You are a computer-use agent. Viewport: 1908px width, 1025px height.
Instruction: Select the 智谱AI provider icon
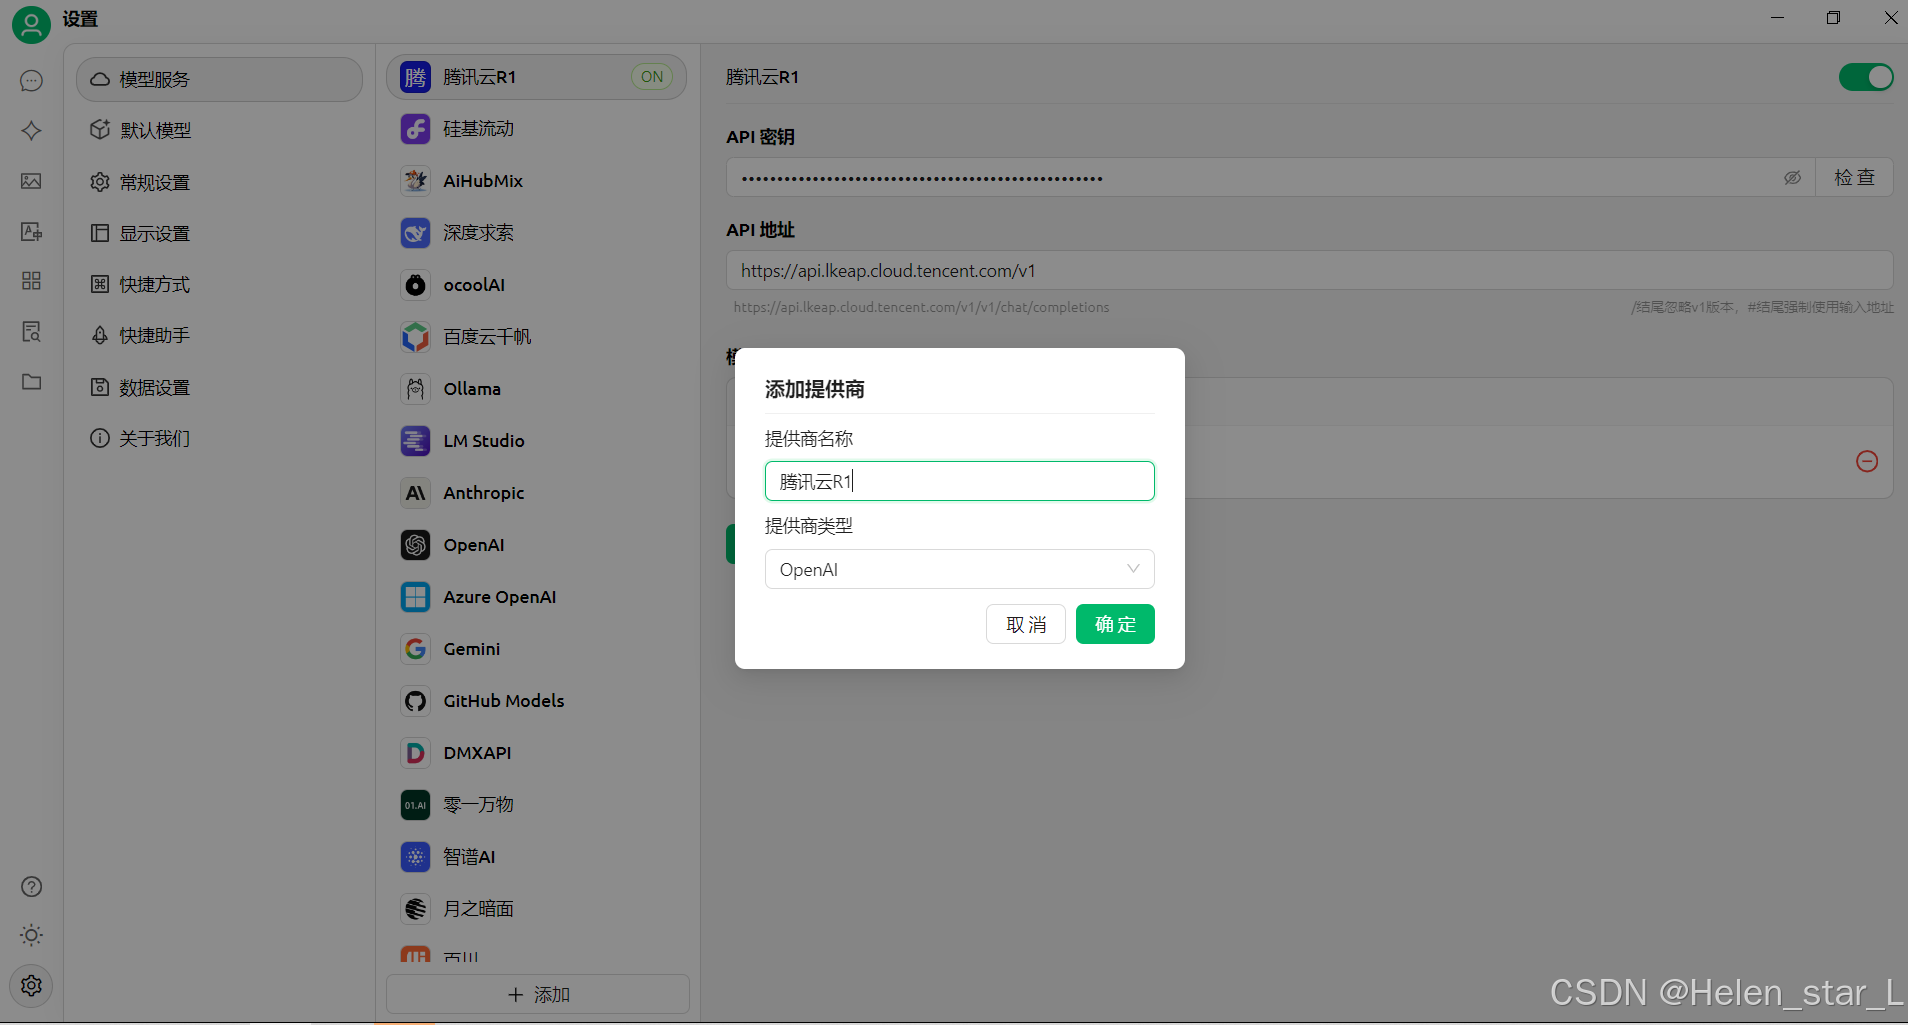pyautogui.click(x=415, y=857)
